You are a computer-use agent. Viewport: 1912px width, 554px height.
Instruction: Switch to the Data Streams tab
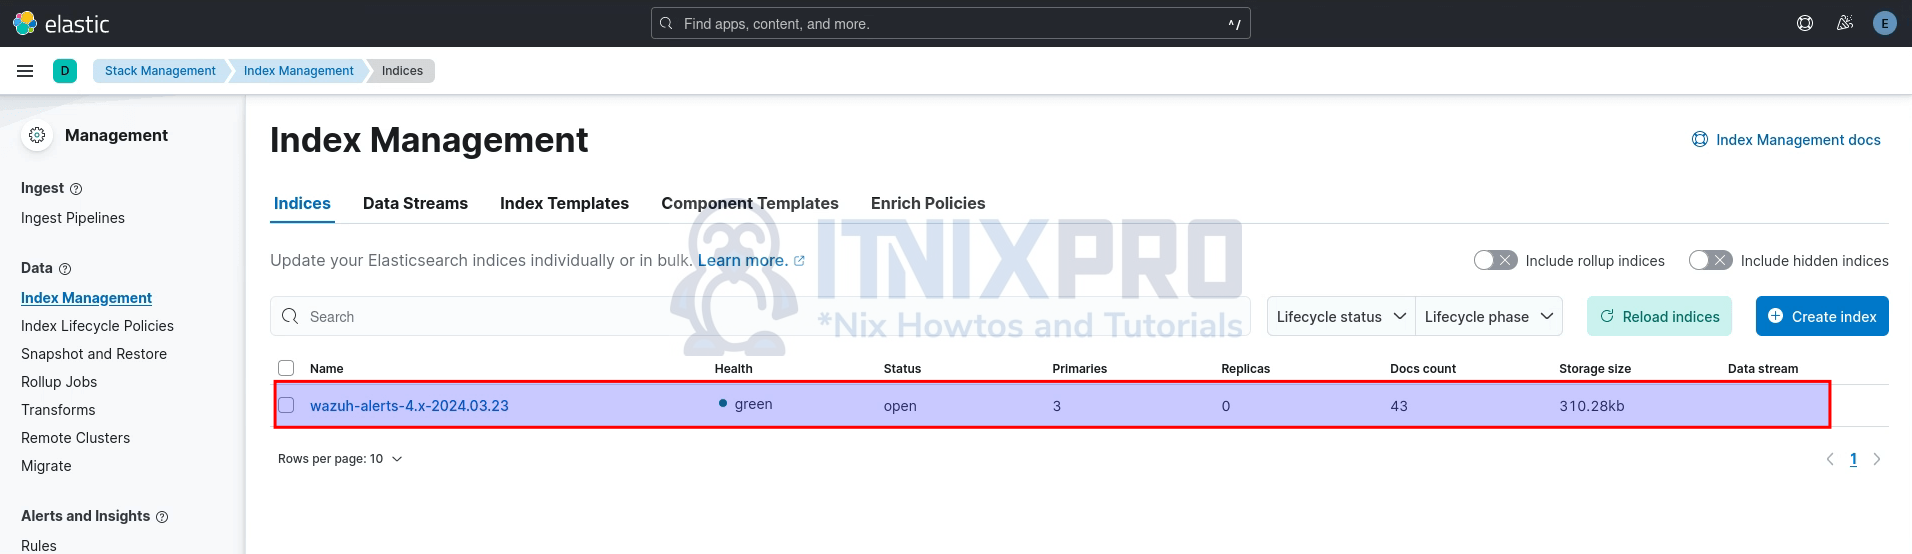415,203
